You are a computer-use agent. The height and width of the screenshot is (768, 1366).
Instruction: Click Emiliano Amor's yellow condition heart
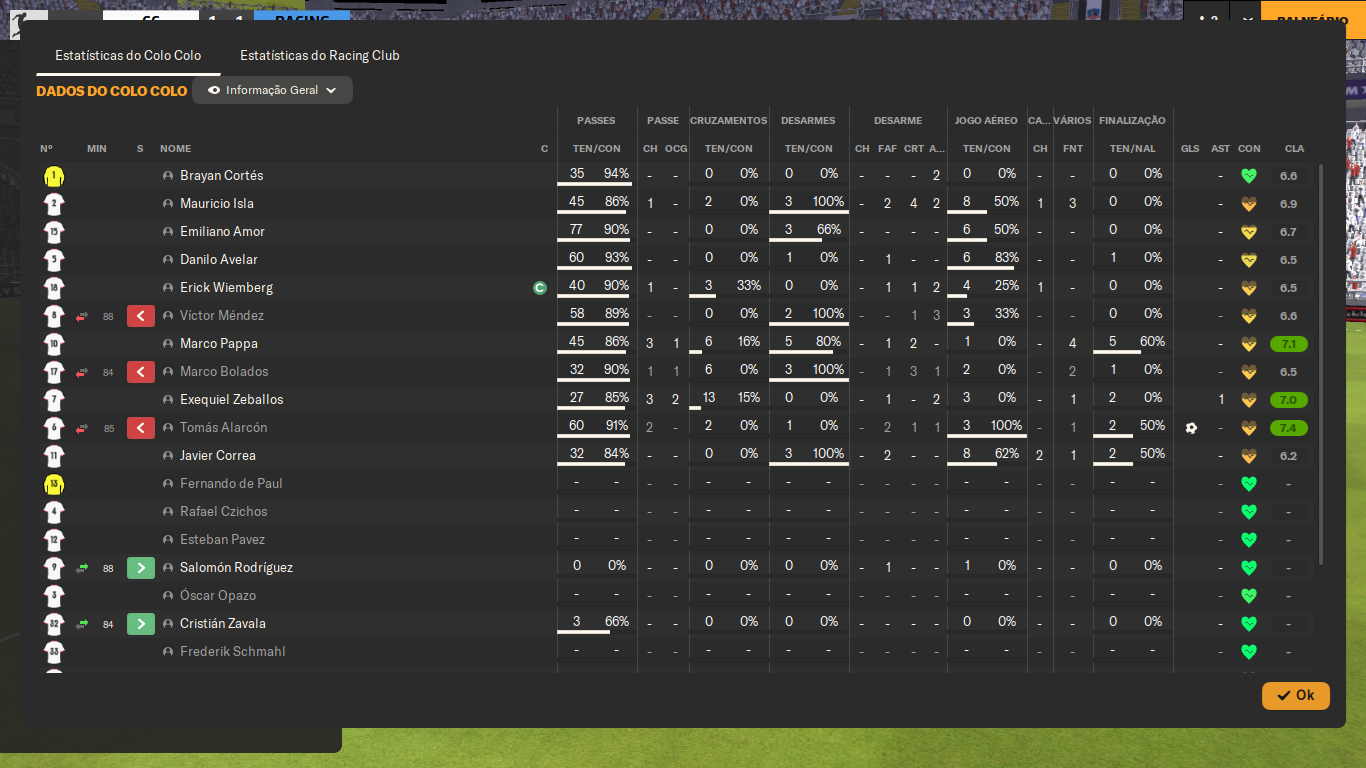click(1248, 232)
